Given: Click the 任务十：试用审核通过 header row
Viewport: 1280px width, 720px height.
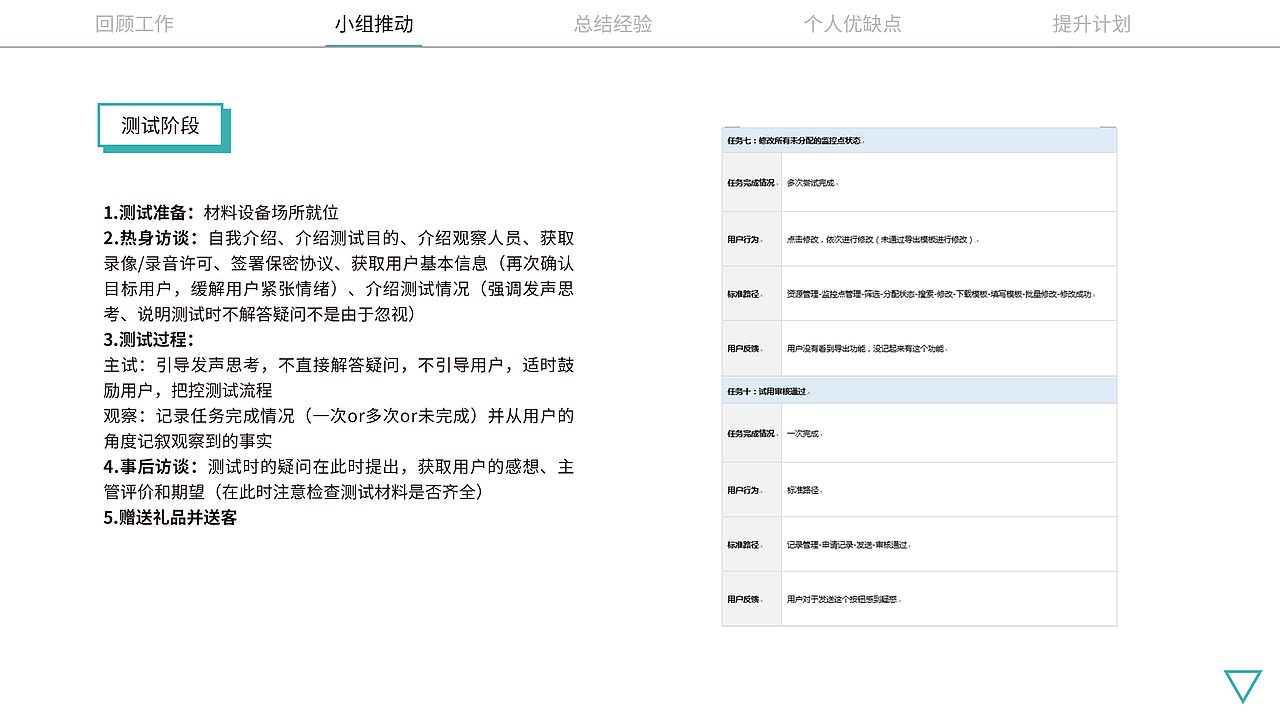Looking at the screenshot, I should [x=918, y=390].
